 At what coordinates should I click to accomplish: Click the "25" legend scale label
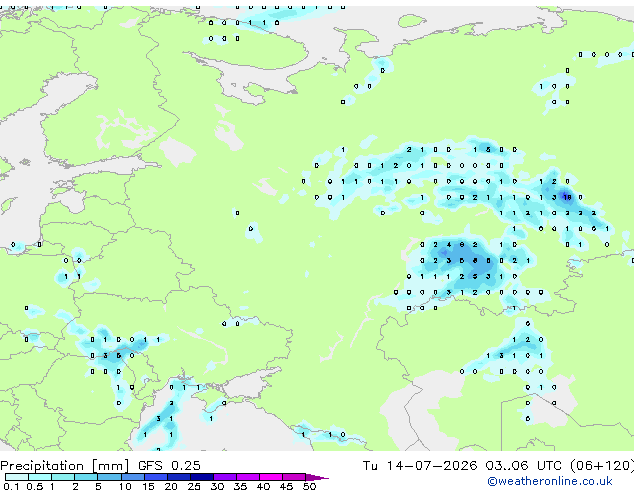[x=194, y=486]
